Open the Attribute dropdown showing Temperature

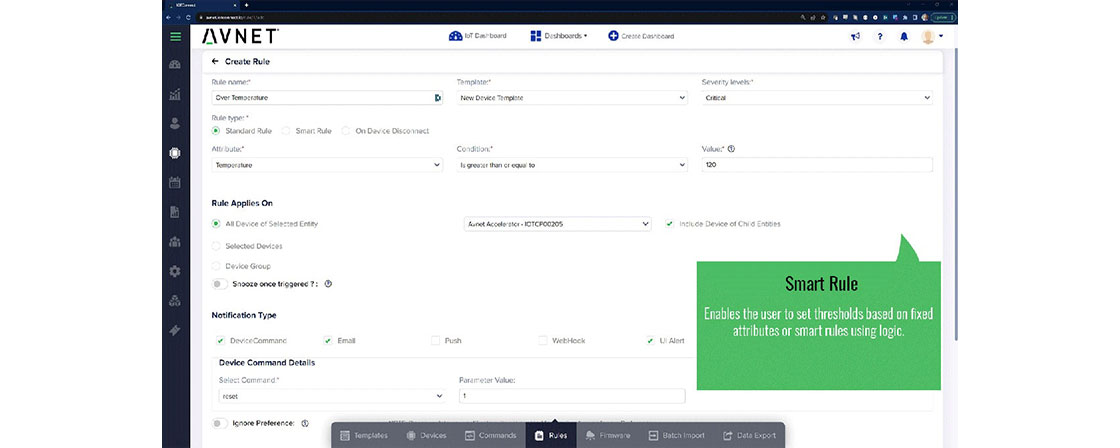pyautogui.click(x=327, y=165)
